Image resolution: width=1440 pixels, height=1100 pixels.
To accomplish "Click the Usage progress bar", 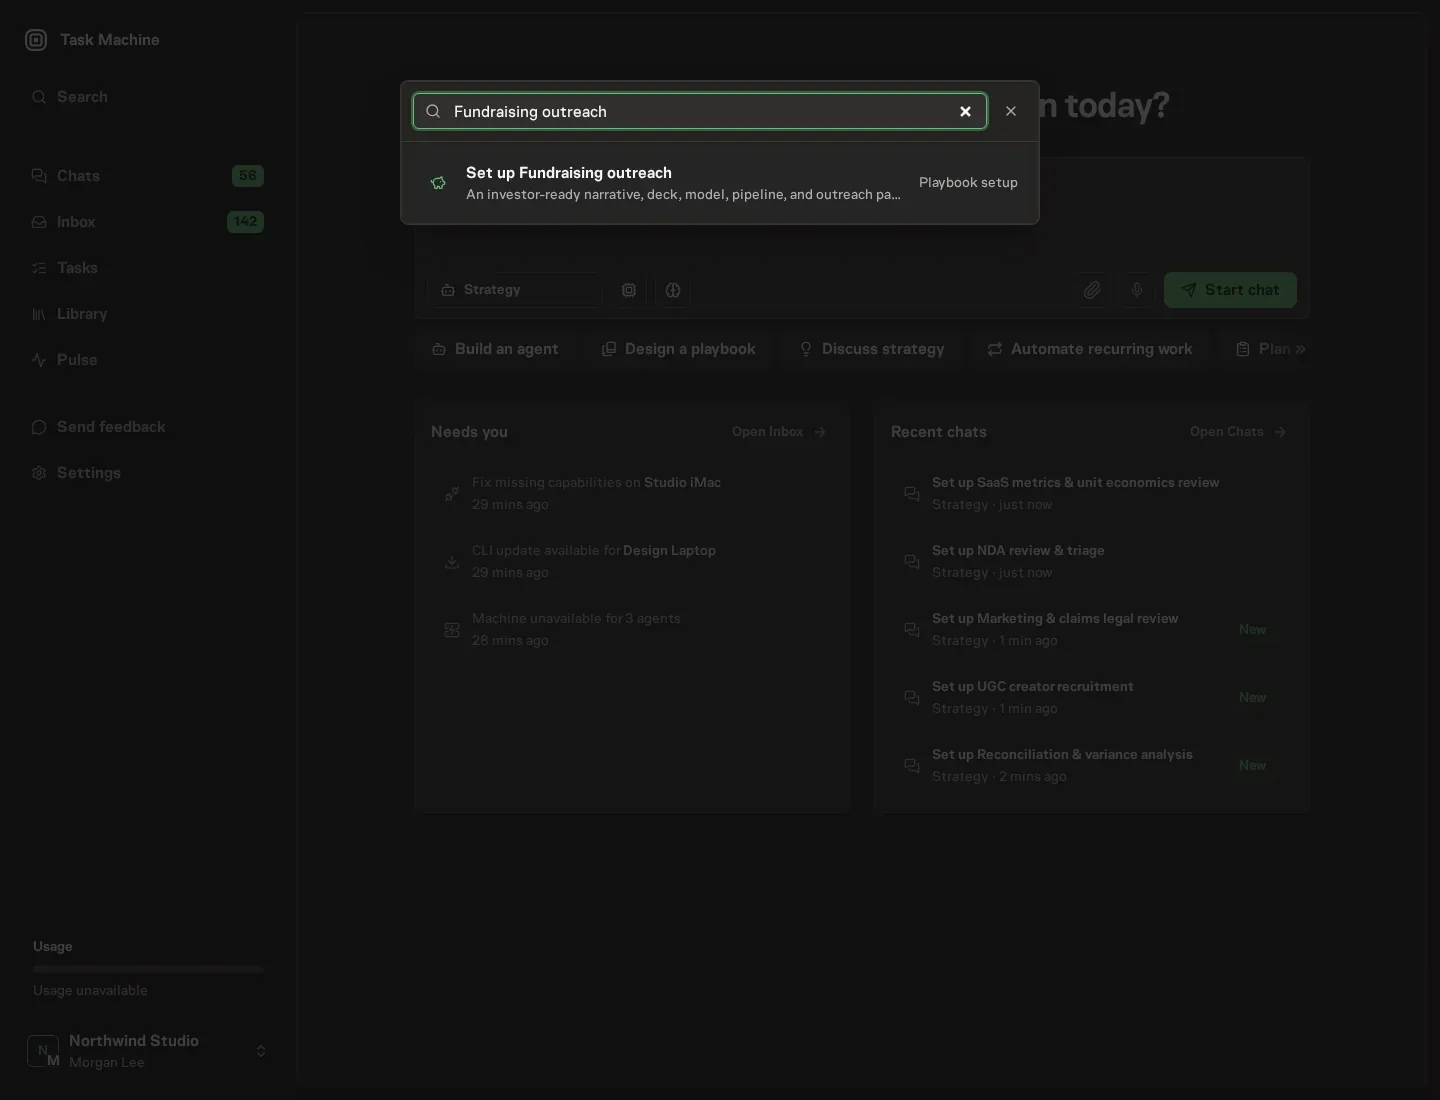I will (x=148, y=969).
